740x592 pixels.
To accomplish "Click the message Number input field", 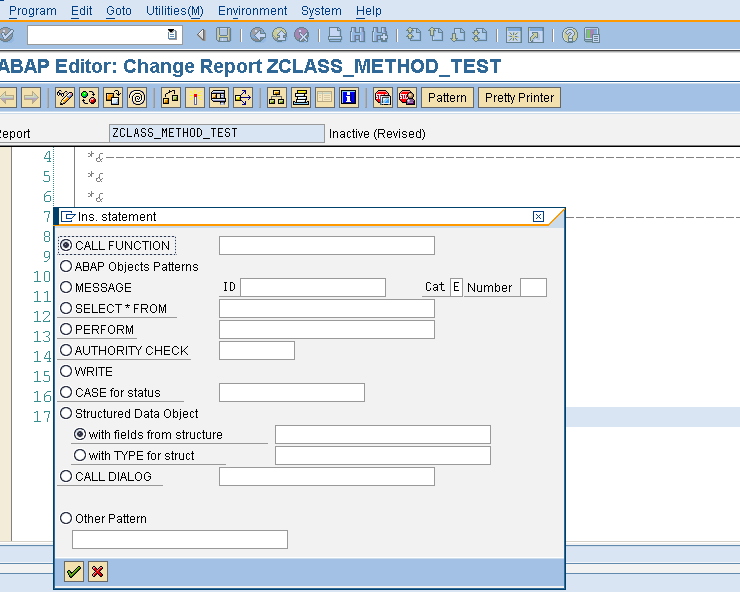I will tap(533, 287).
